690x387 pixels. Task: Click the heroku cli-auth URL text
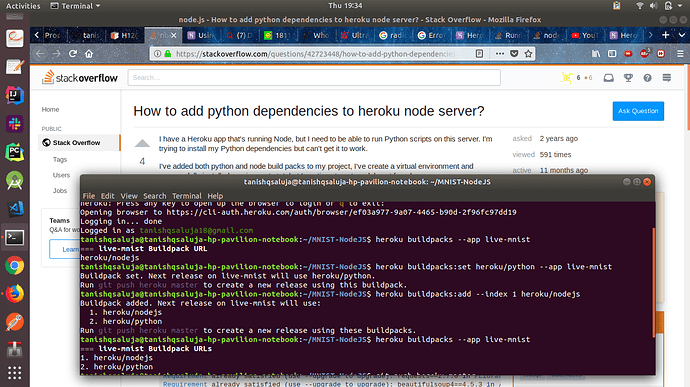(x=341, y=212)
